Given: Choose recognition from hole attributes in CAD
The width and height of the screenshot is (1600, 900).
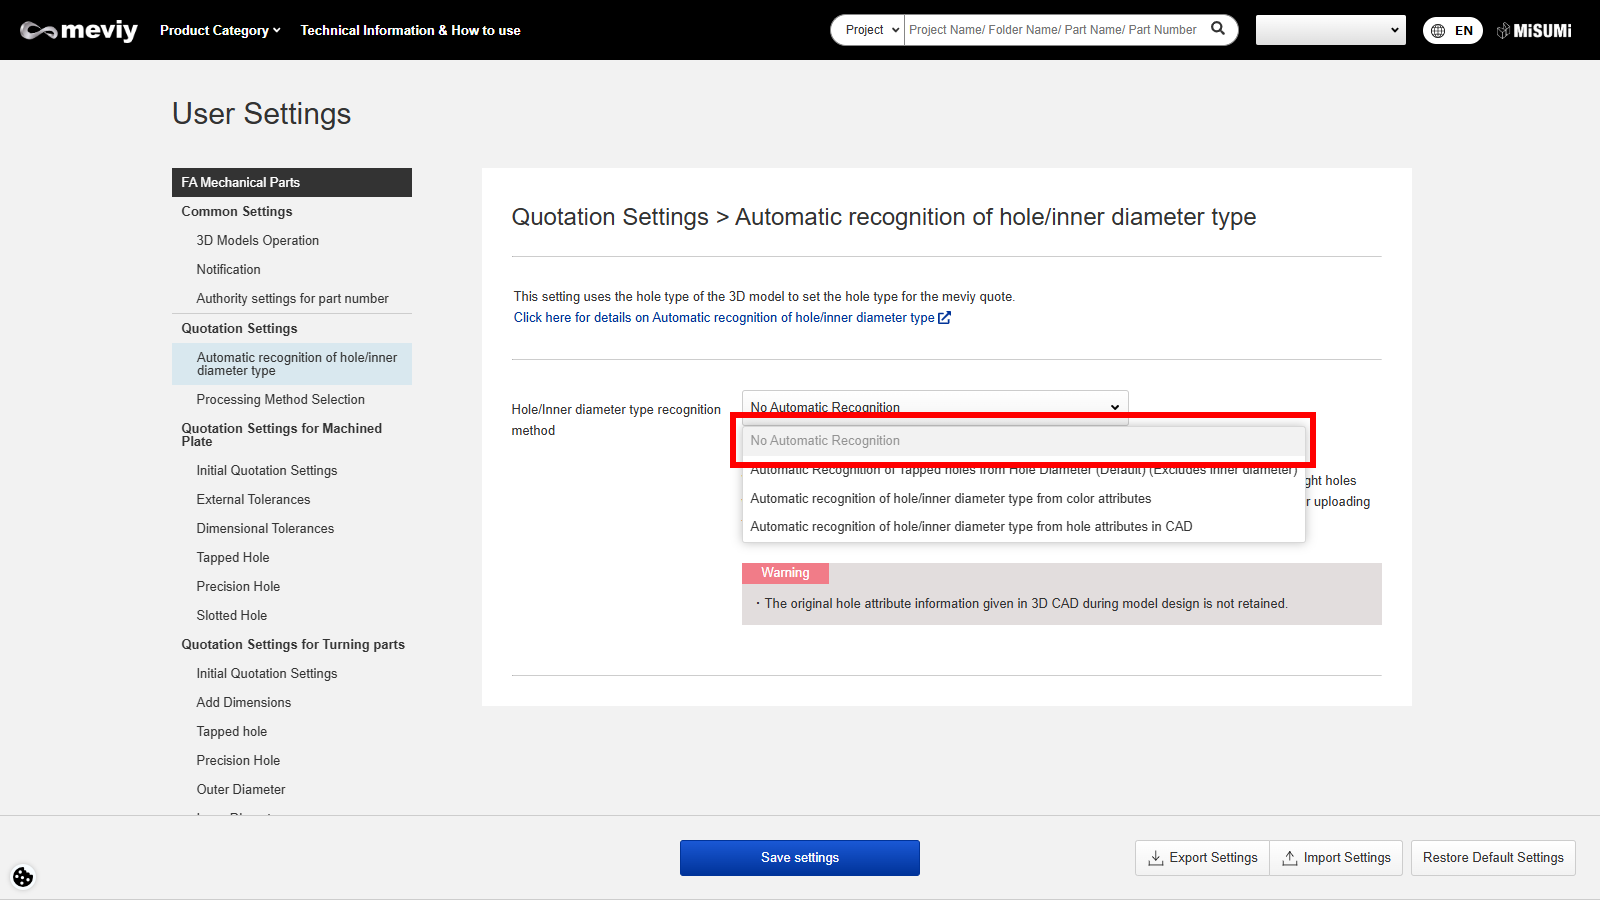Looking at the screenshot, I should point(970,526).
